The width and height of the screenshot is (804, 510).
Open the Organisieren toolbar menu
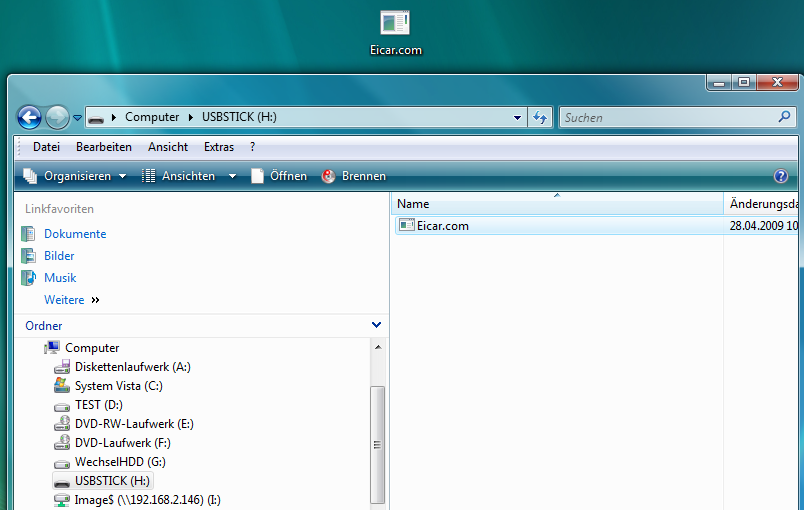click(x=75, y=176)
